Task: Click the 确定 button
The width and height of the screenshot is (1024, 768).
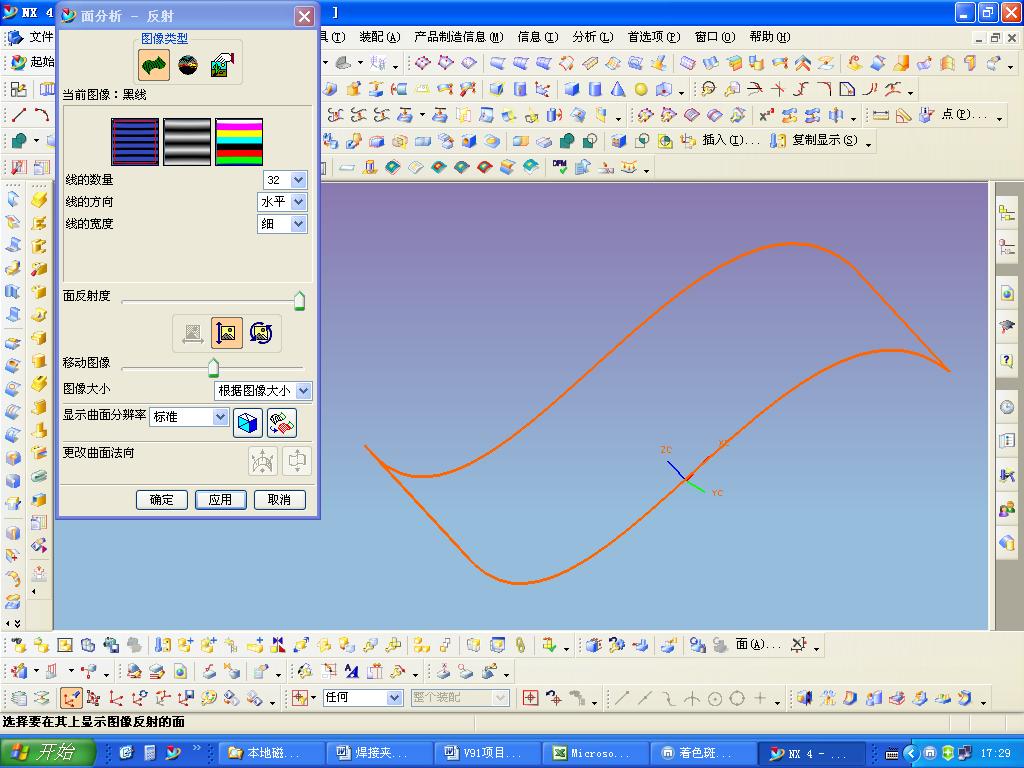Action: coord(161,500)
